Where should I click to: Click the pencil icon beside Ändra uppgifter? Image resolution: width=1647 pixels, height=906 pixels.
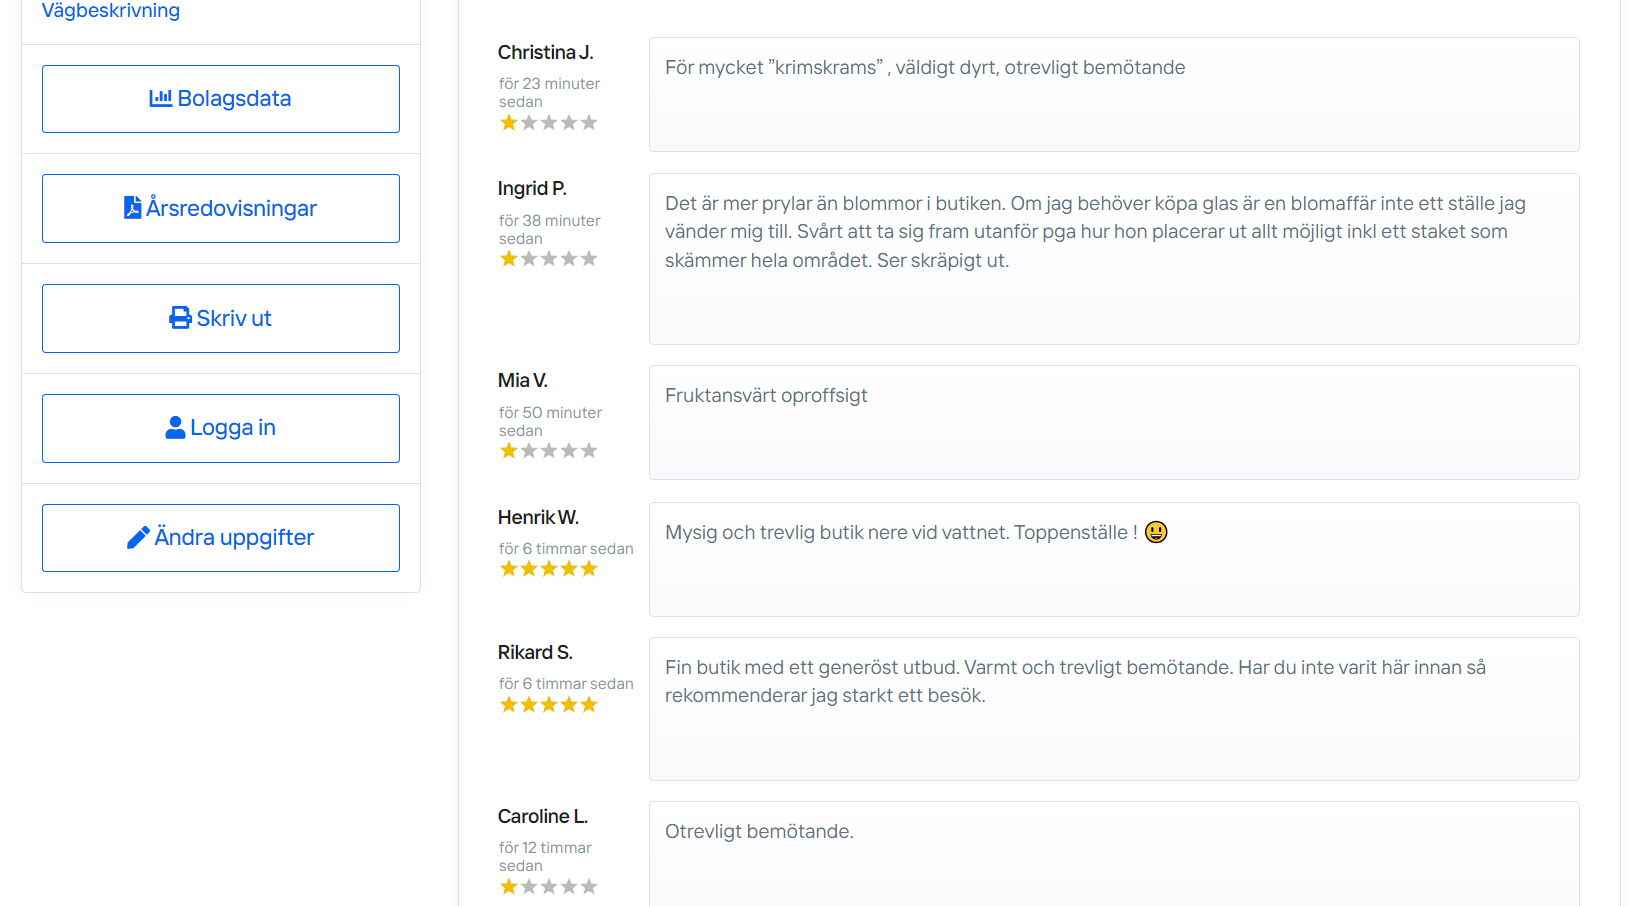(x=138, y=538)
